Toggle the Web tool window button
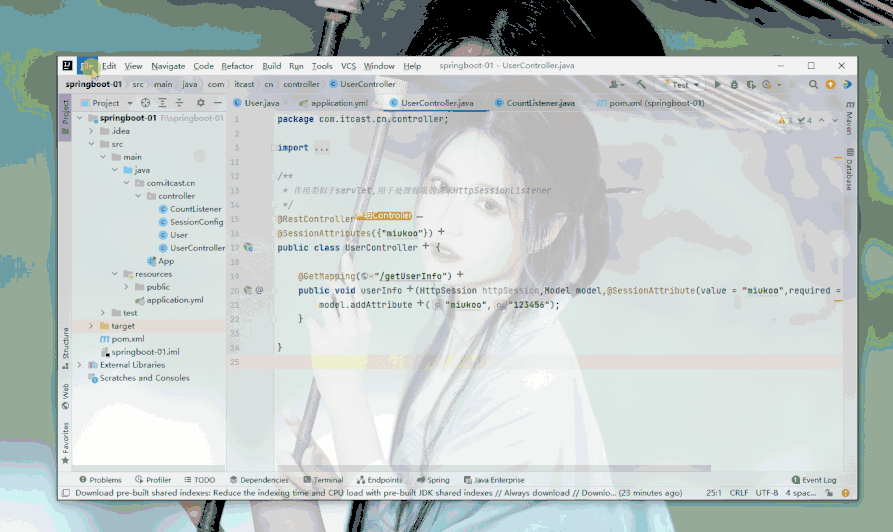This screenshot has width=893, height=532. coord(65,396)
